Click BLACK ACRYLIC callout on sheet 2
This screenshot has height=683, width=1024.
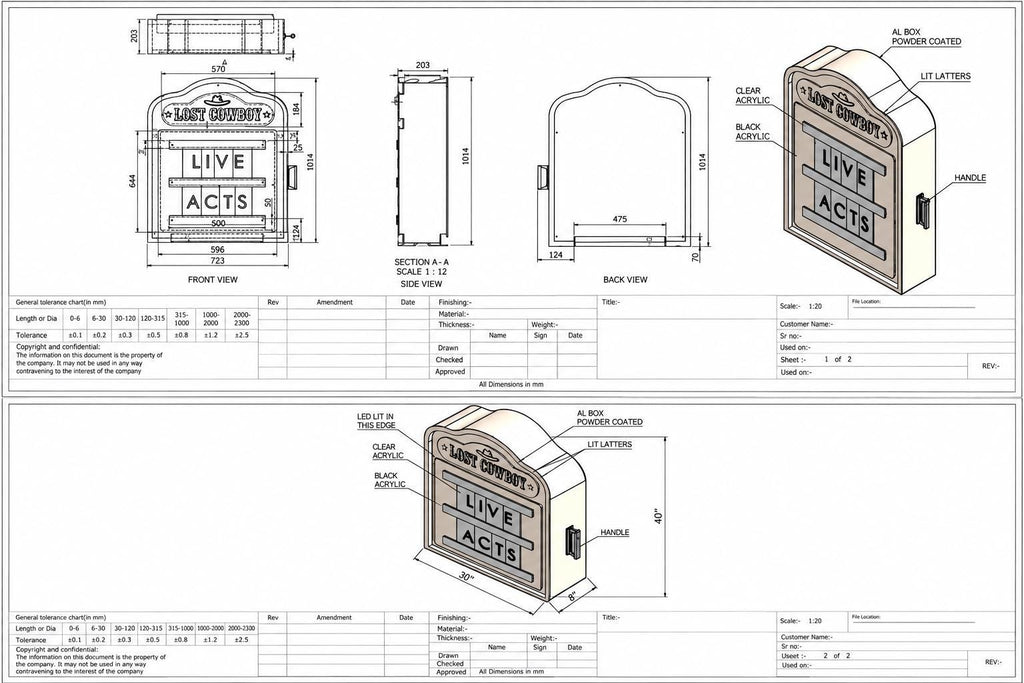[390, 480]
